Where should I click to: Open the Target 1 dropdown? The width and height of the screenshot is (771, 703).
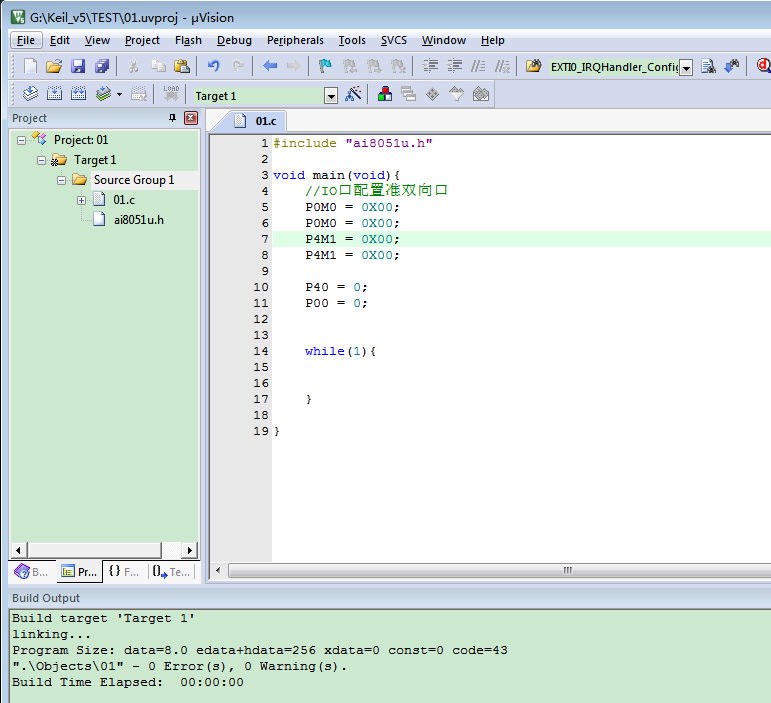[331, 96]
